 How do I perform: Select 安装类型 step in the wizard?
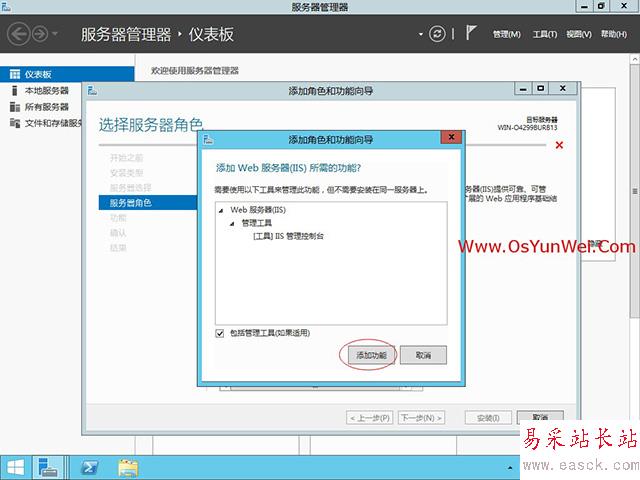coord(127,173)
